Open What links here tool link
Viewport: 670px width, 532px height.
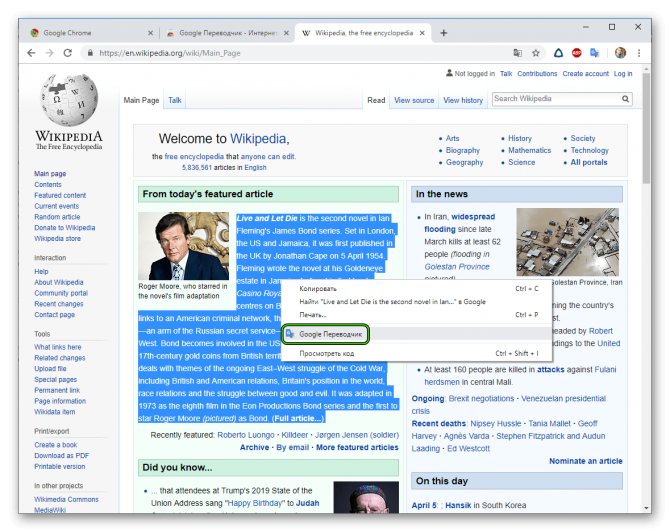tap(58, 347)
